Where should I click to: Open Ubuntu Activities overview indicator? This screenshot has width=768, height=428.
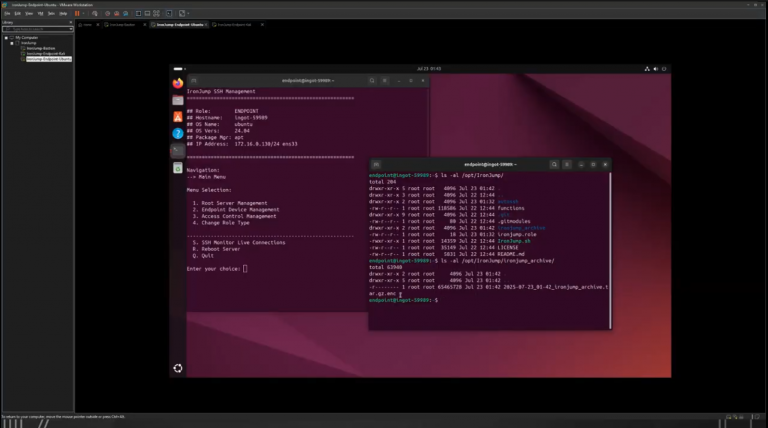tap(179, 69)
